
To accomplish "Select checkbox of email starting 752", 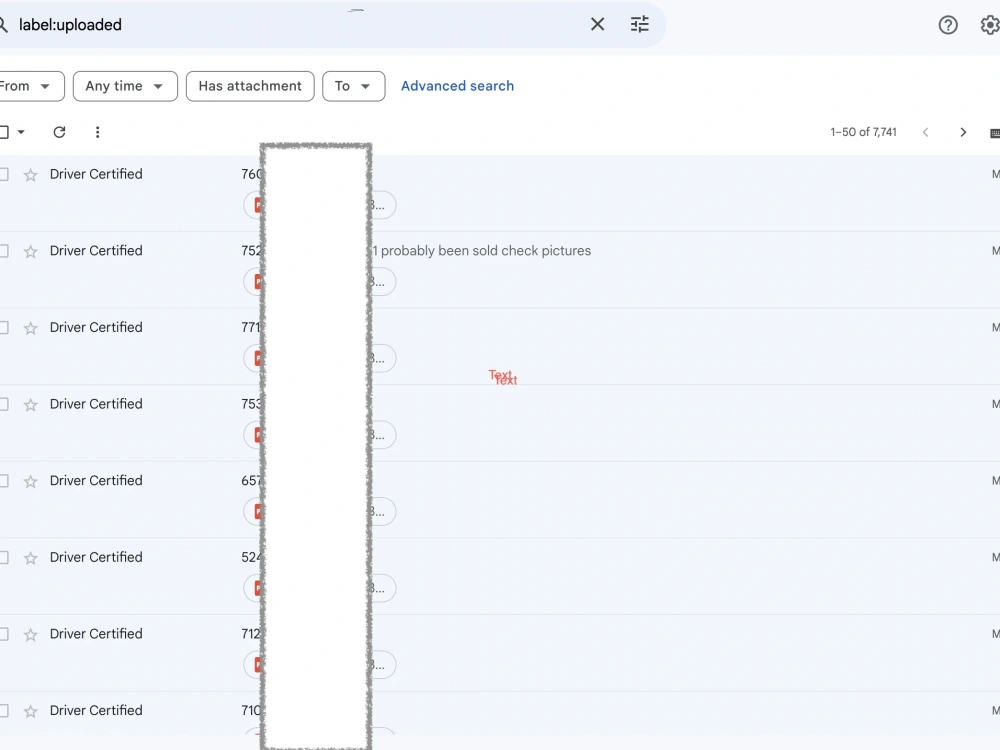I will [x=4, y=251].
